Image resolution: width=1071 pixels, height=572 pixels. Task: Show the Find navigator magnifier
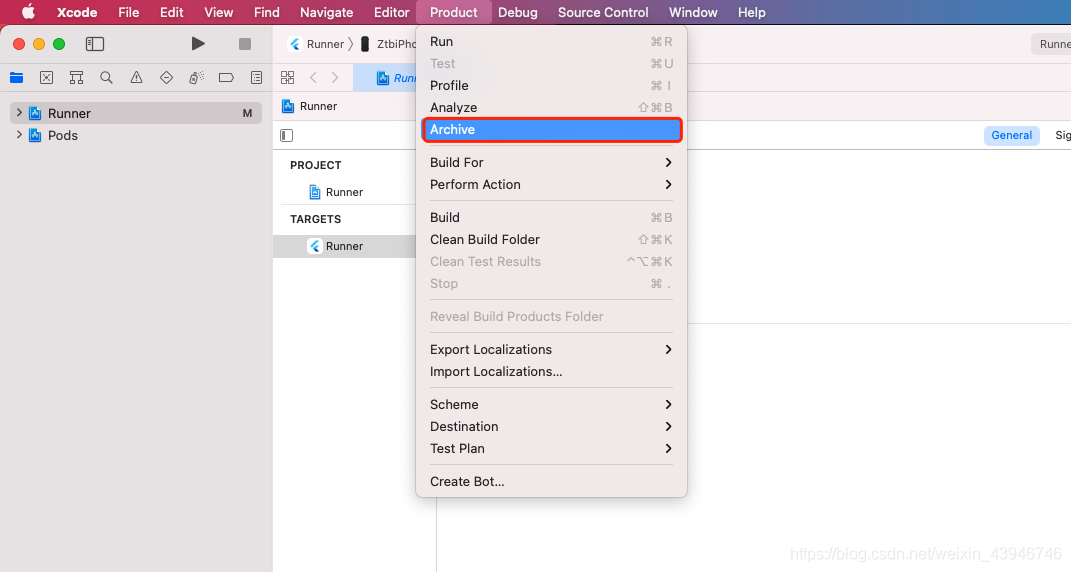coord(107,78)
